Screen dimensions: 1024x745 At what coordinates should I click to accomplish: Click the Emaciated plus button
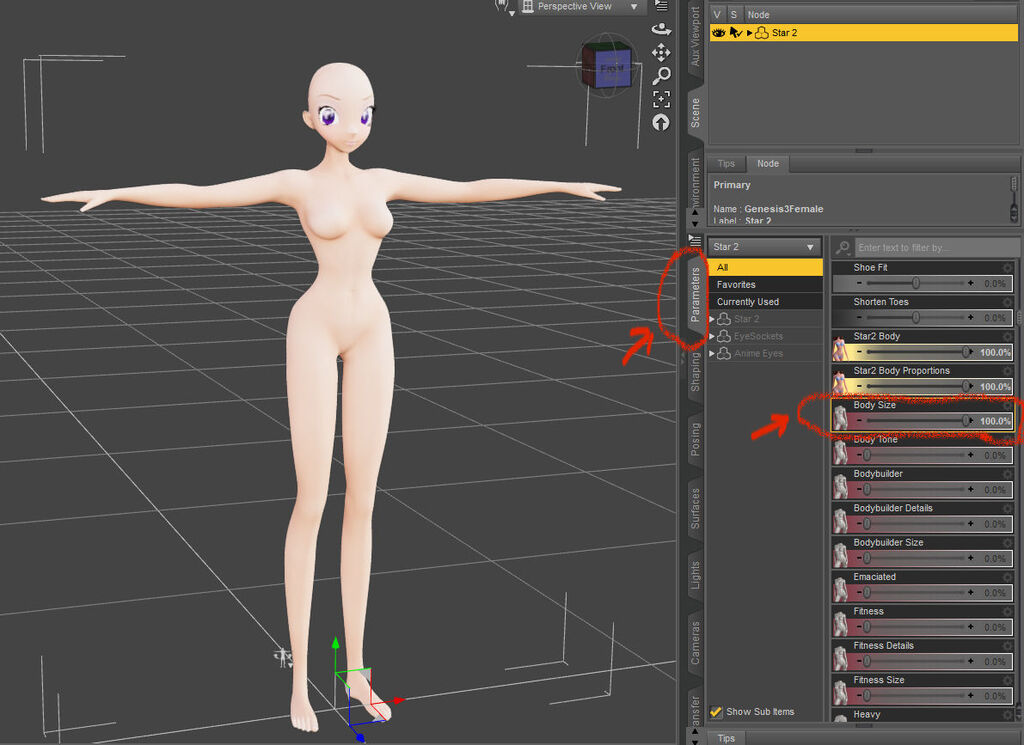click(970, 593)
